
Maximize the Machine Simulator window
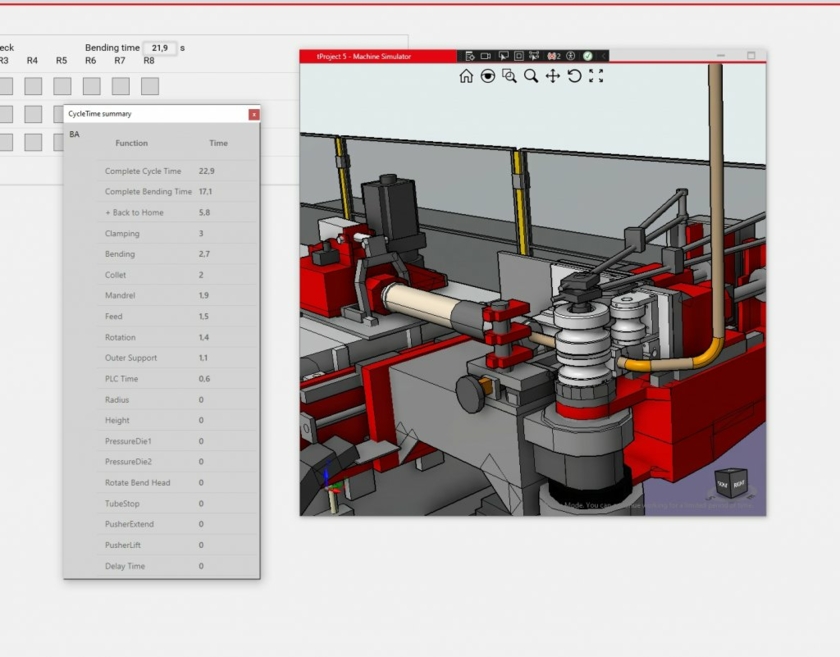[x=751, y=56]
